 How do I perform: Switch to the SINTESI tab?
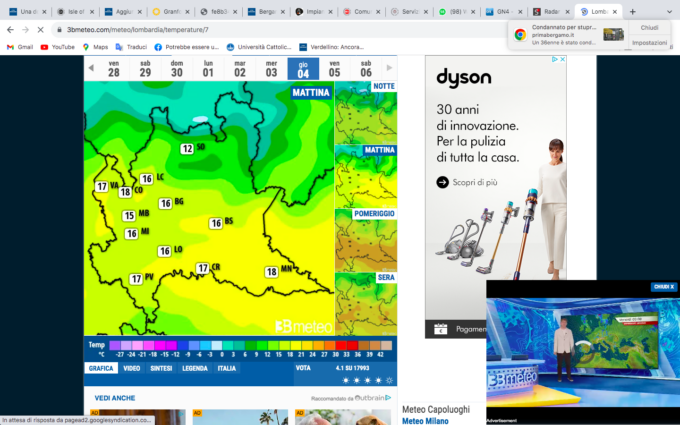tap(161, 368)
